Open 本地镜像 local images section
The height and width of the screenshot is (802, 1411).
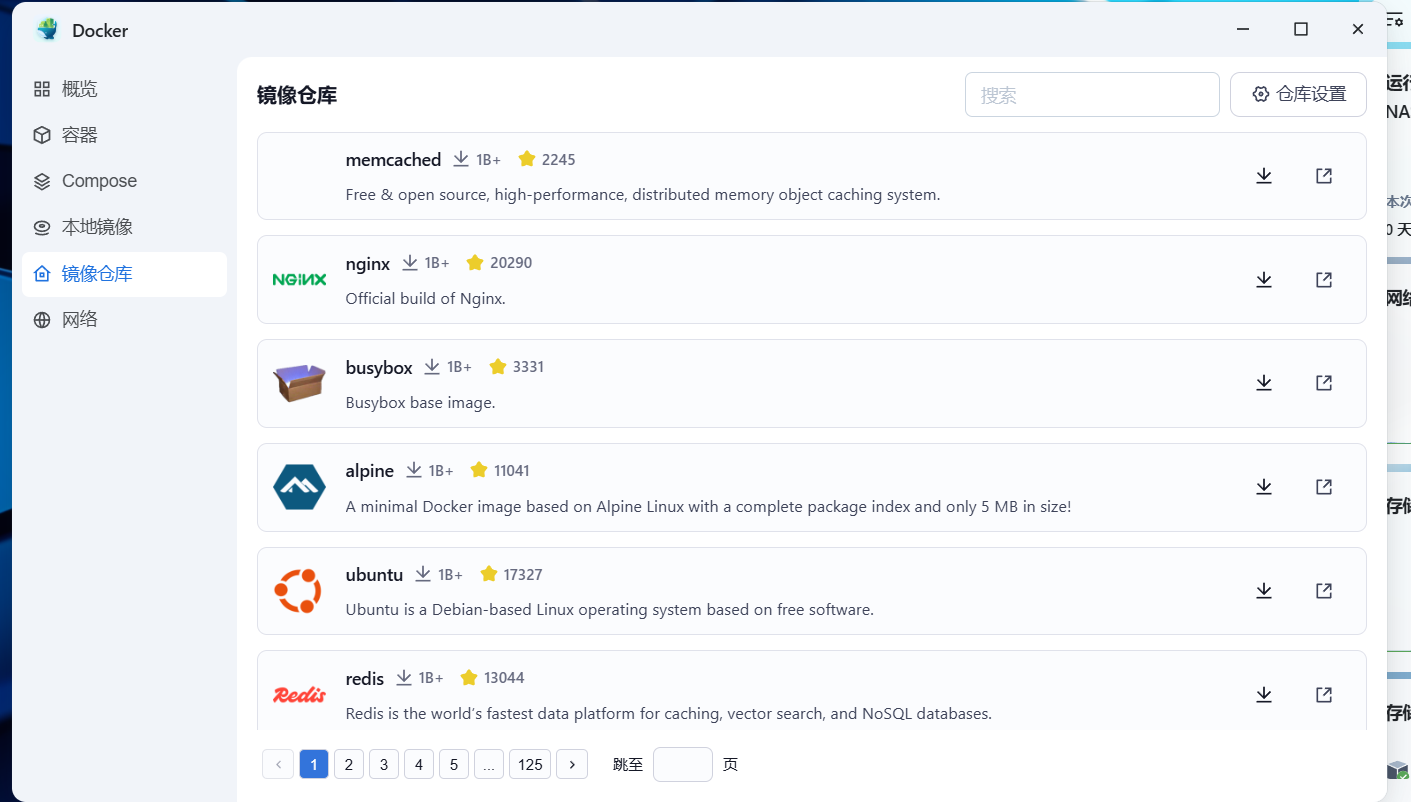point(124,227)
